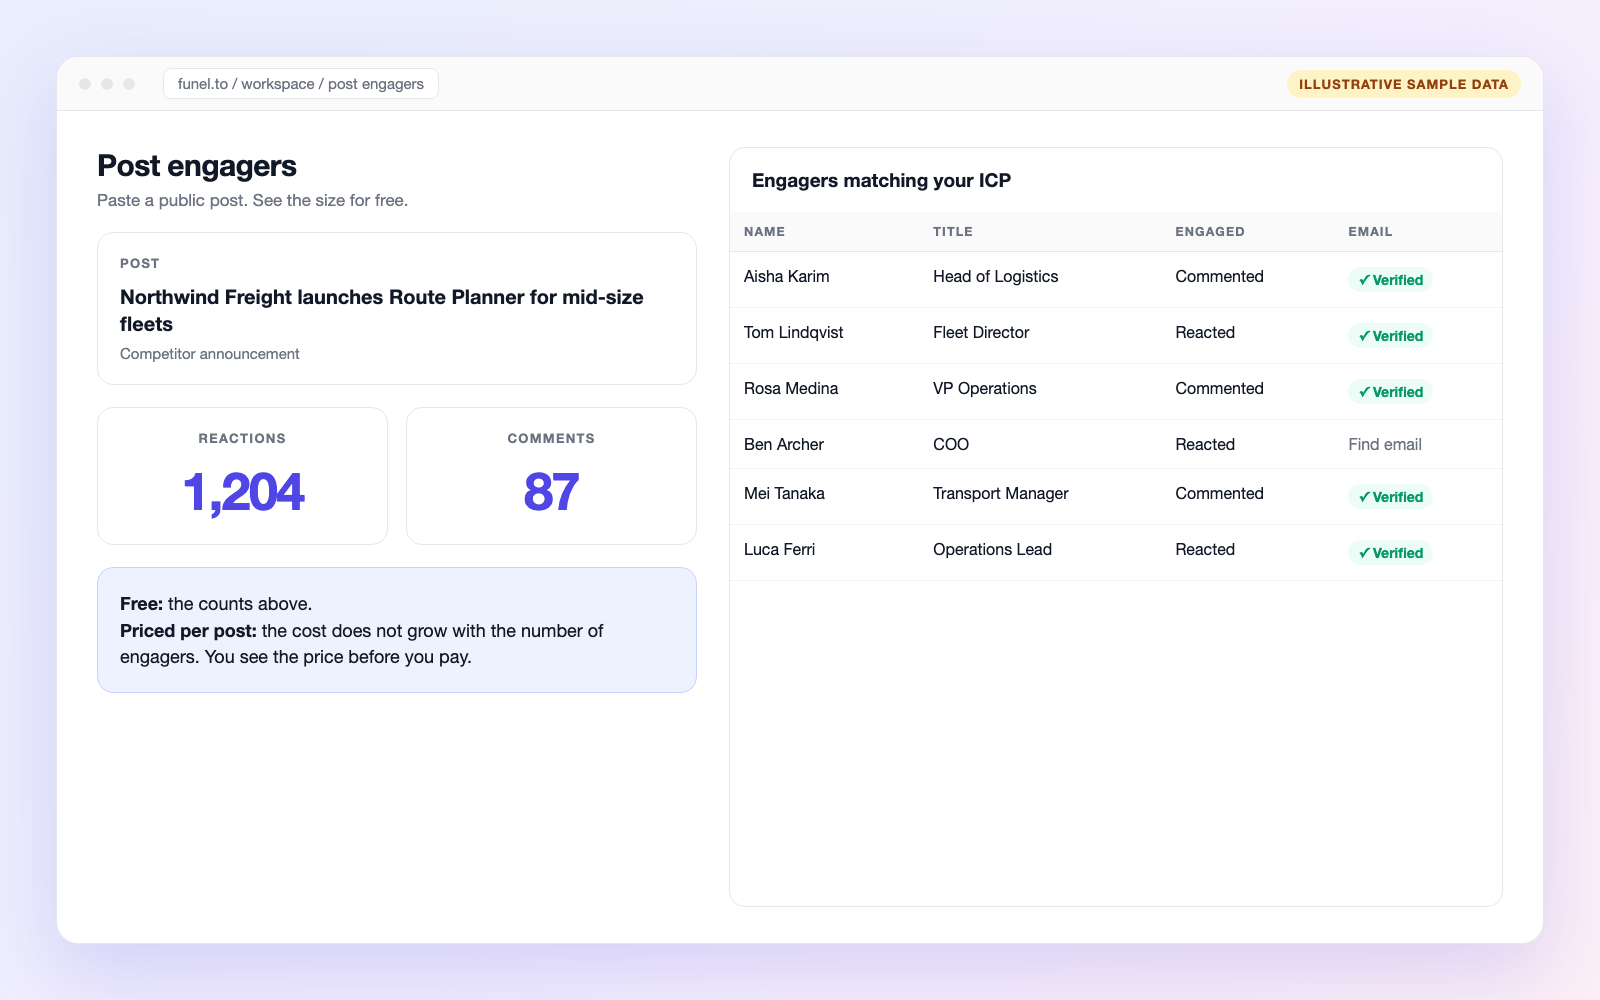Click the 'Post engagers' heading
This screenshot has height=1000, width=1600.
tap(197, 166)
